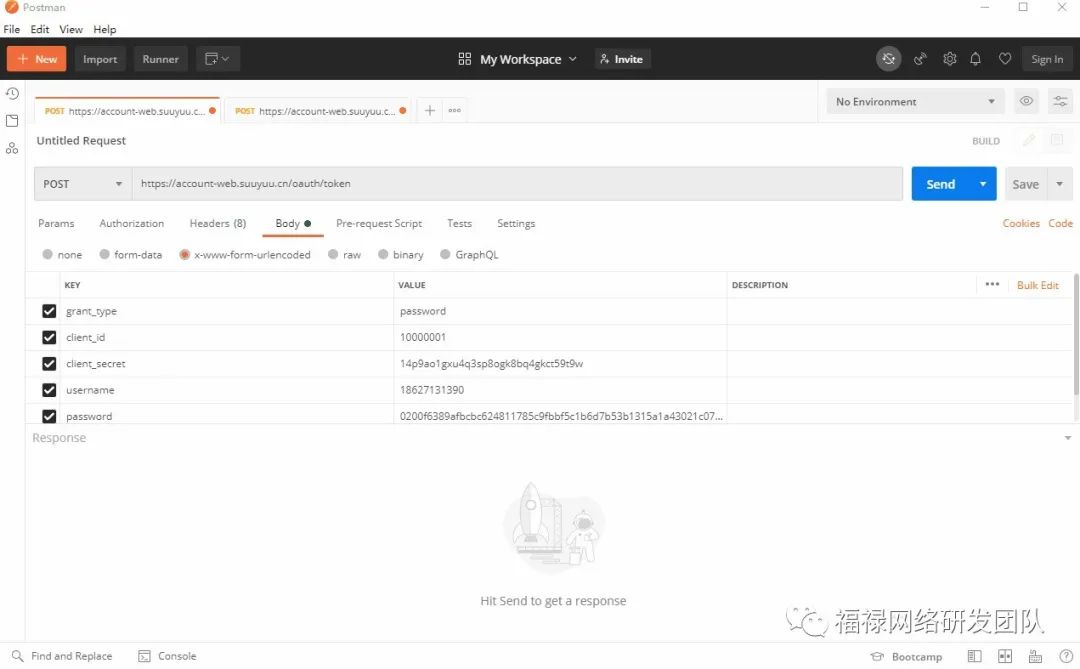Open the Collections sidebar icon
This screenshot has height=669, width=1080.
[12, 121]
